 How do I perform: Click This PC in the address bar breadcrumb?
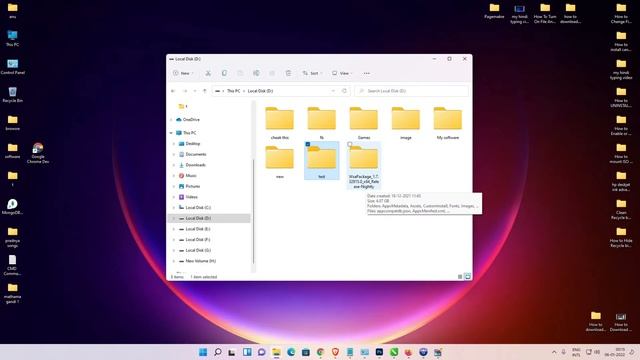(233, 91)
